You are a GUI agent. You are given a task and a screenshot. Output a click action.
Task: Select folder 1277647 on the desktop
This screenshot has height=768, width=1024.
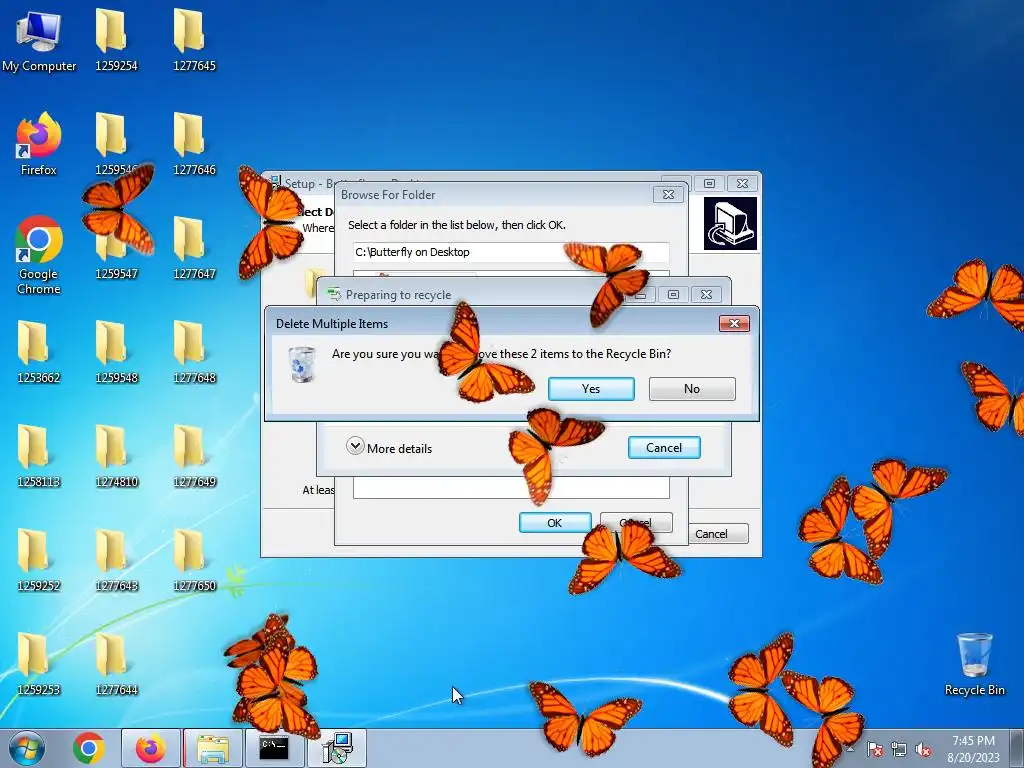(x=194, y=248)
